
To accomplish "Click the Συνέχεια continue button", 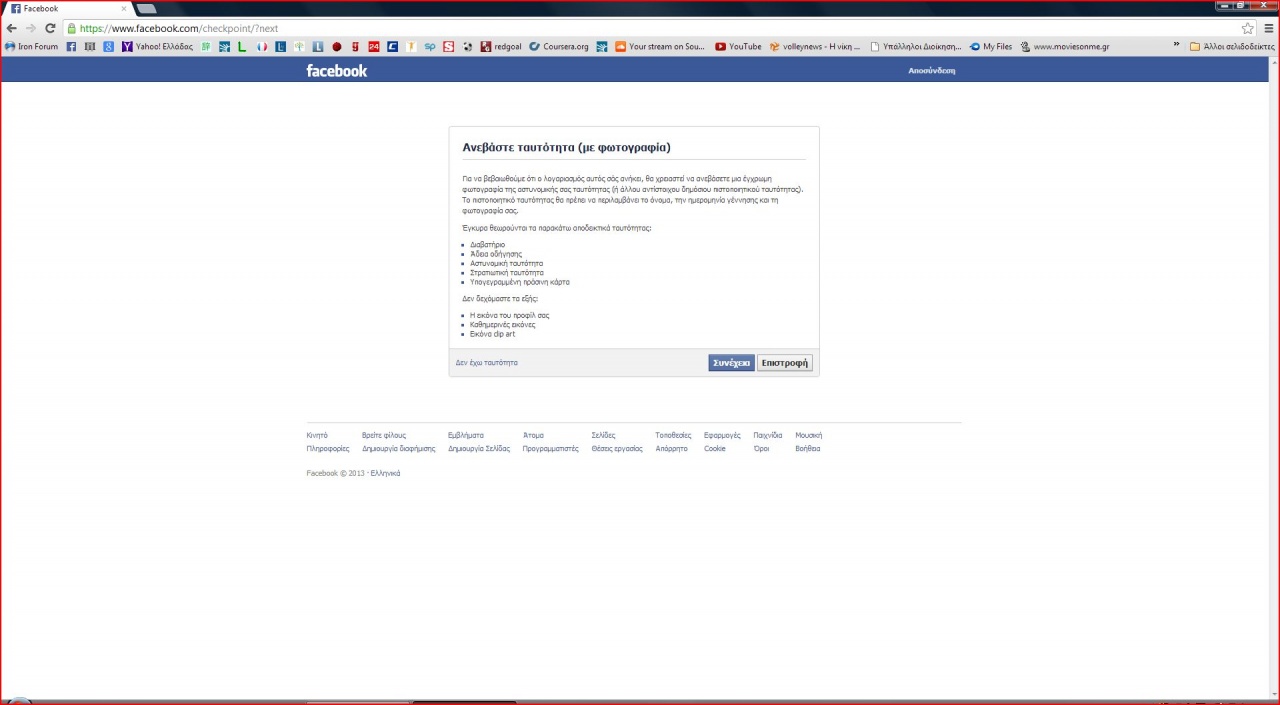I will (x=731, y=363).
